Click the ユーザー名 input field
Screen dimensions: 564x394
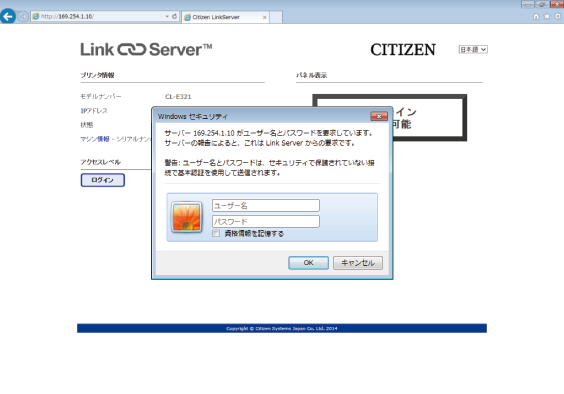click(x=266, y=205)
